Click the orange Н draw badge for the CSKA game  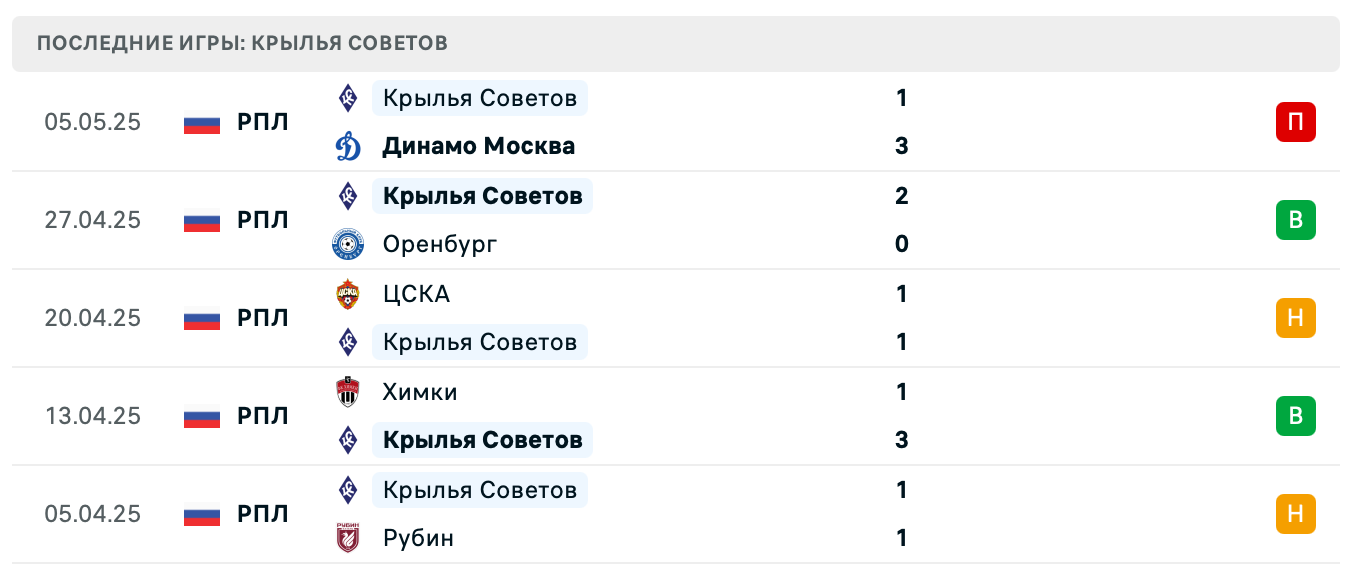click(x=1297, y=318)
